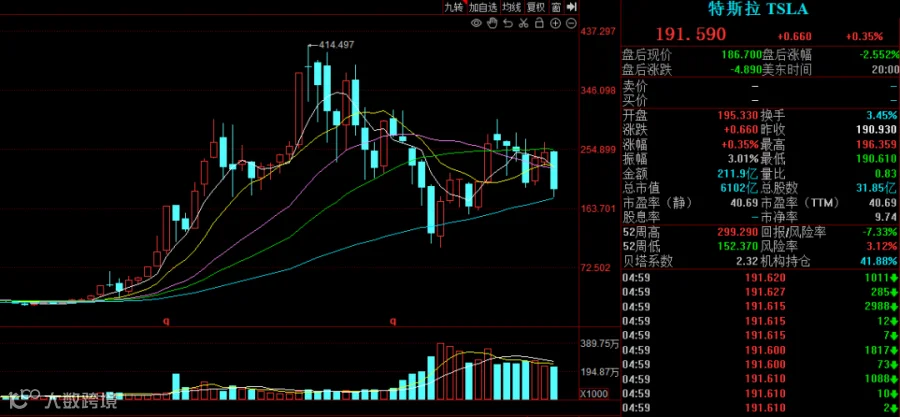Screen dimensions: 900x417
Task: Toggle the eye visibility icon above chart
Action: pyautogui.click(x=476, y=24)
